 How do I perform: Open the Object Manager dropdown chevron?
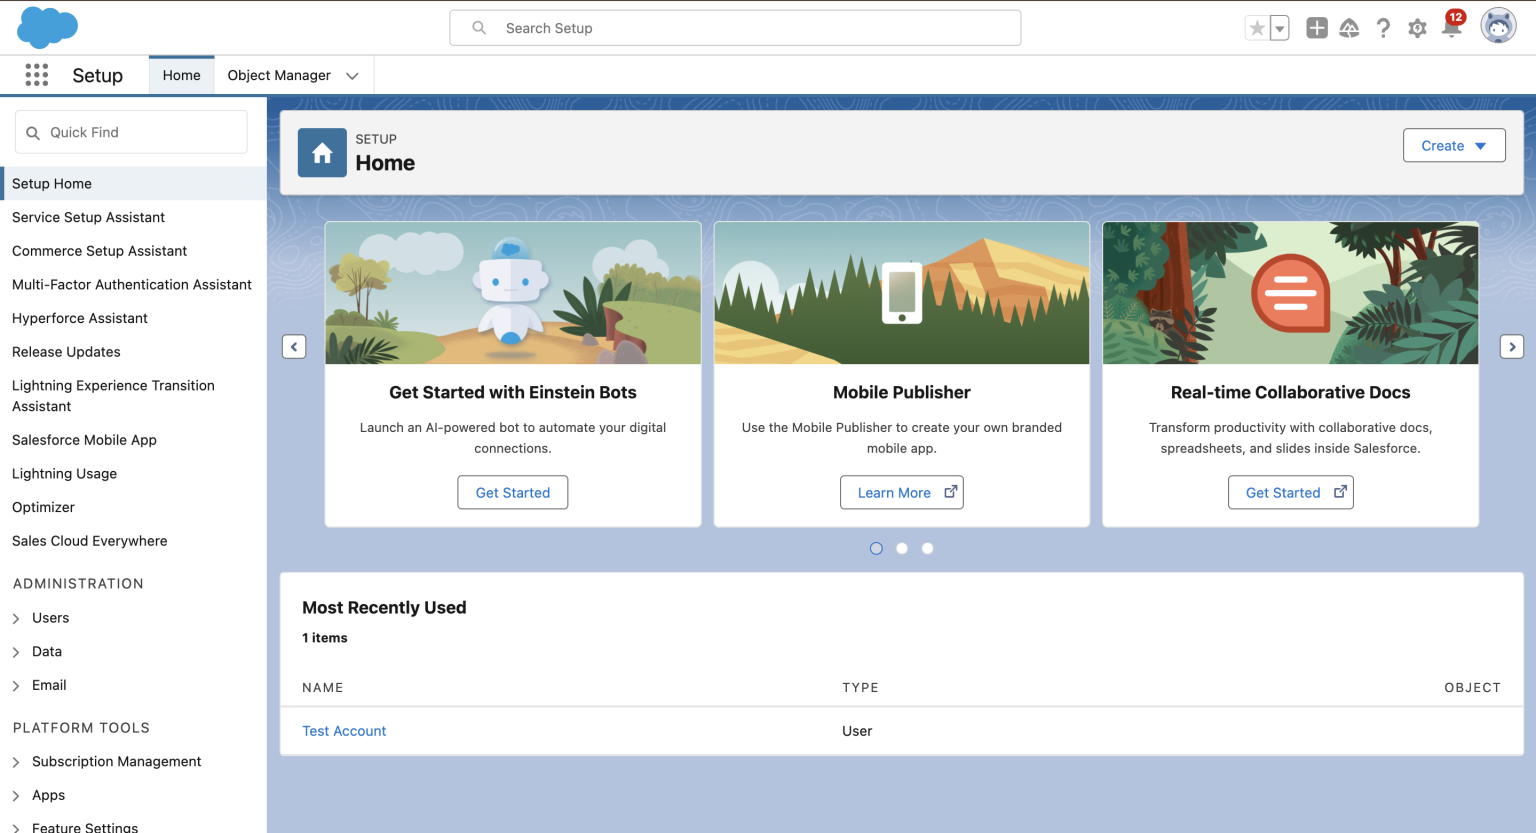352,75
